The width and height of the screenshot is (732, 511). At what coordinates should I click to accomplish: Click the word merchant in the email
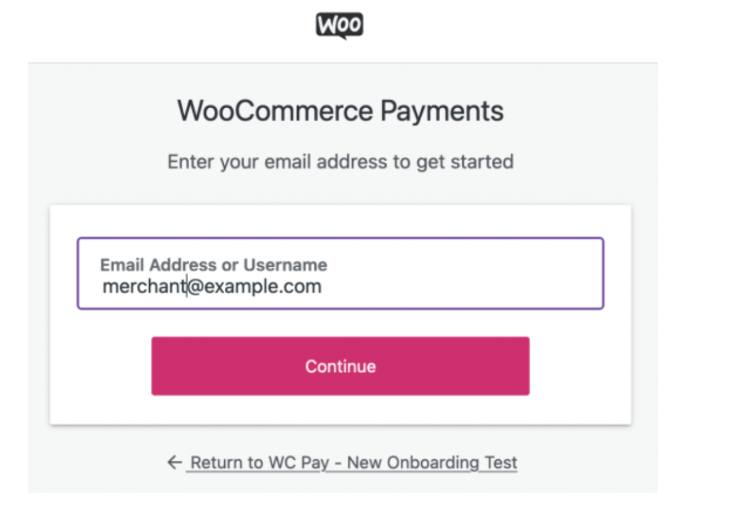click(x=144, y=287)
